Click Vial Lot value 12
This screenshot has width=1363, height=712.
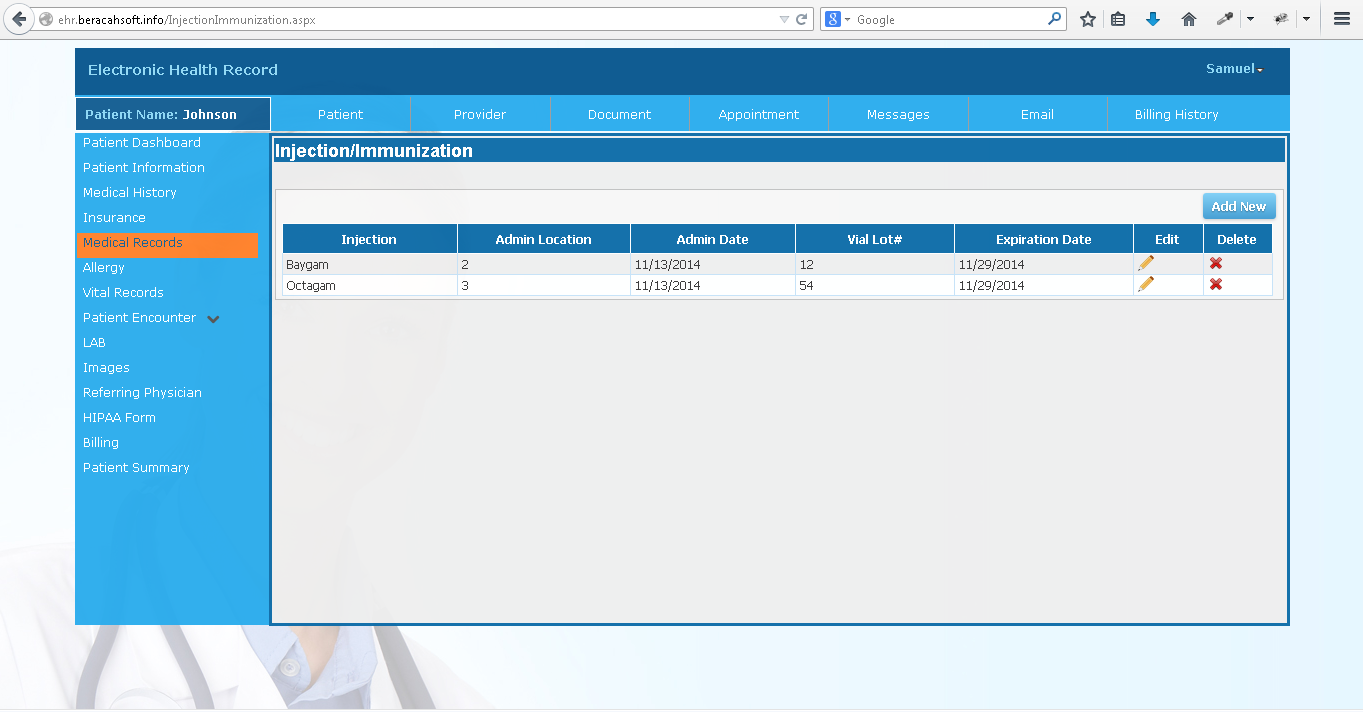click(x=806, y=265)
